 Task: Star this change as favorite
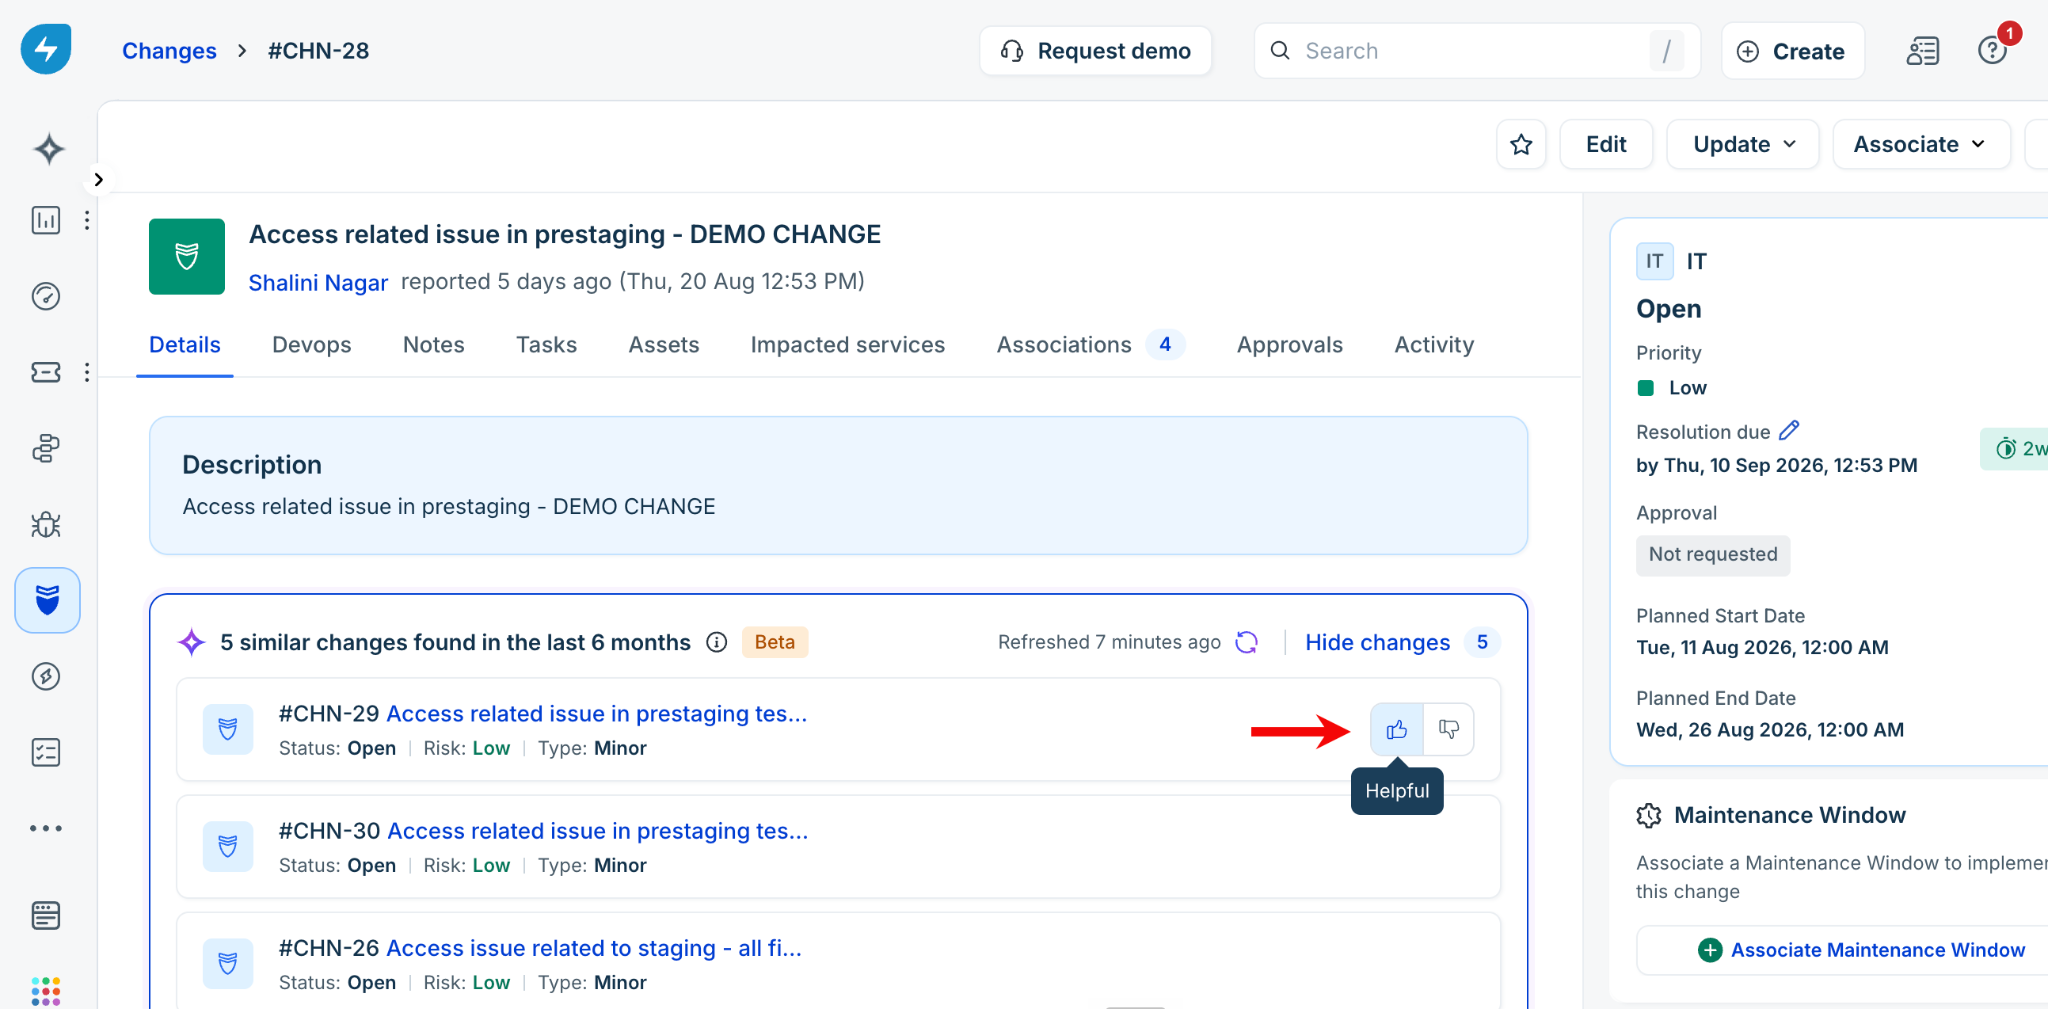click(x=1521, y=144)
